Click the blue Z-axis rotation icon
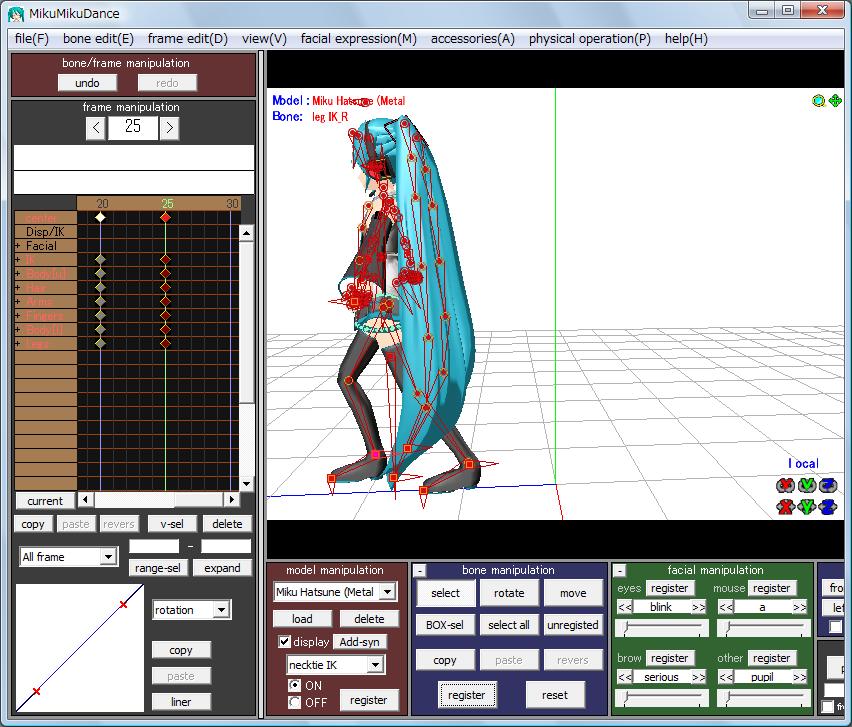852x727 pixels. [x=828, y=485]
